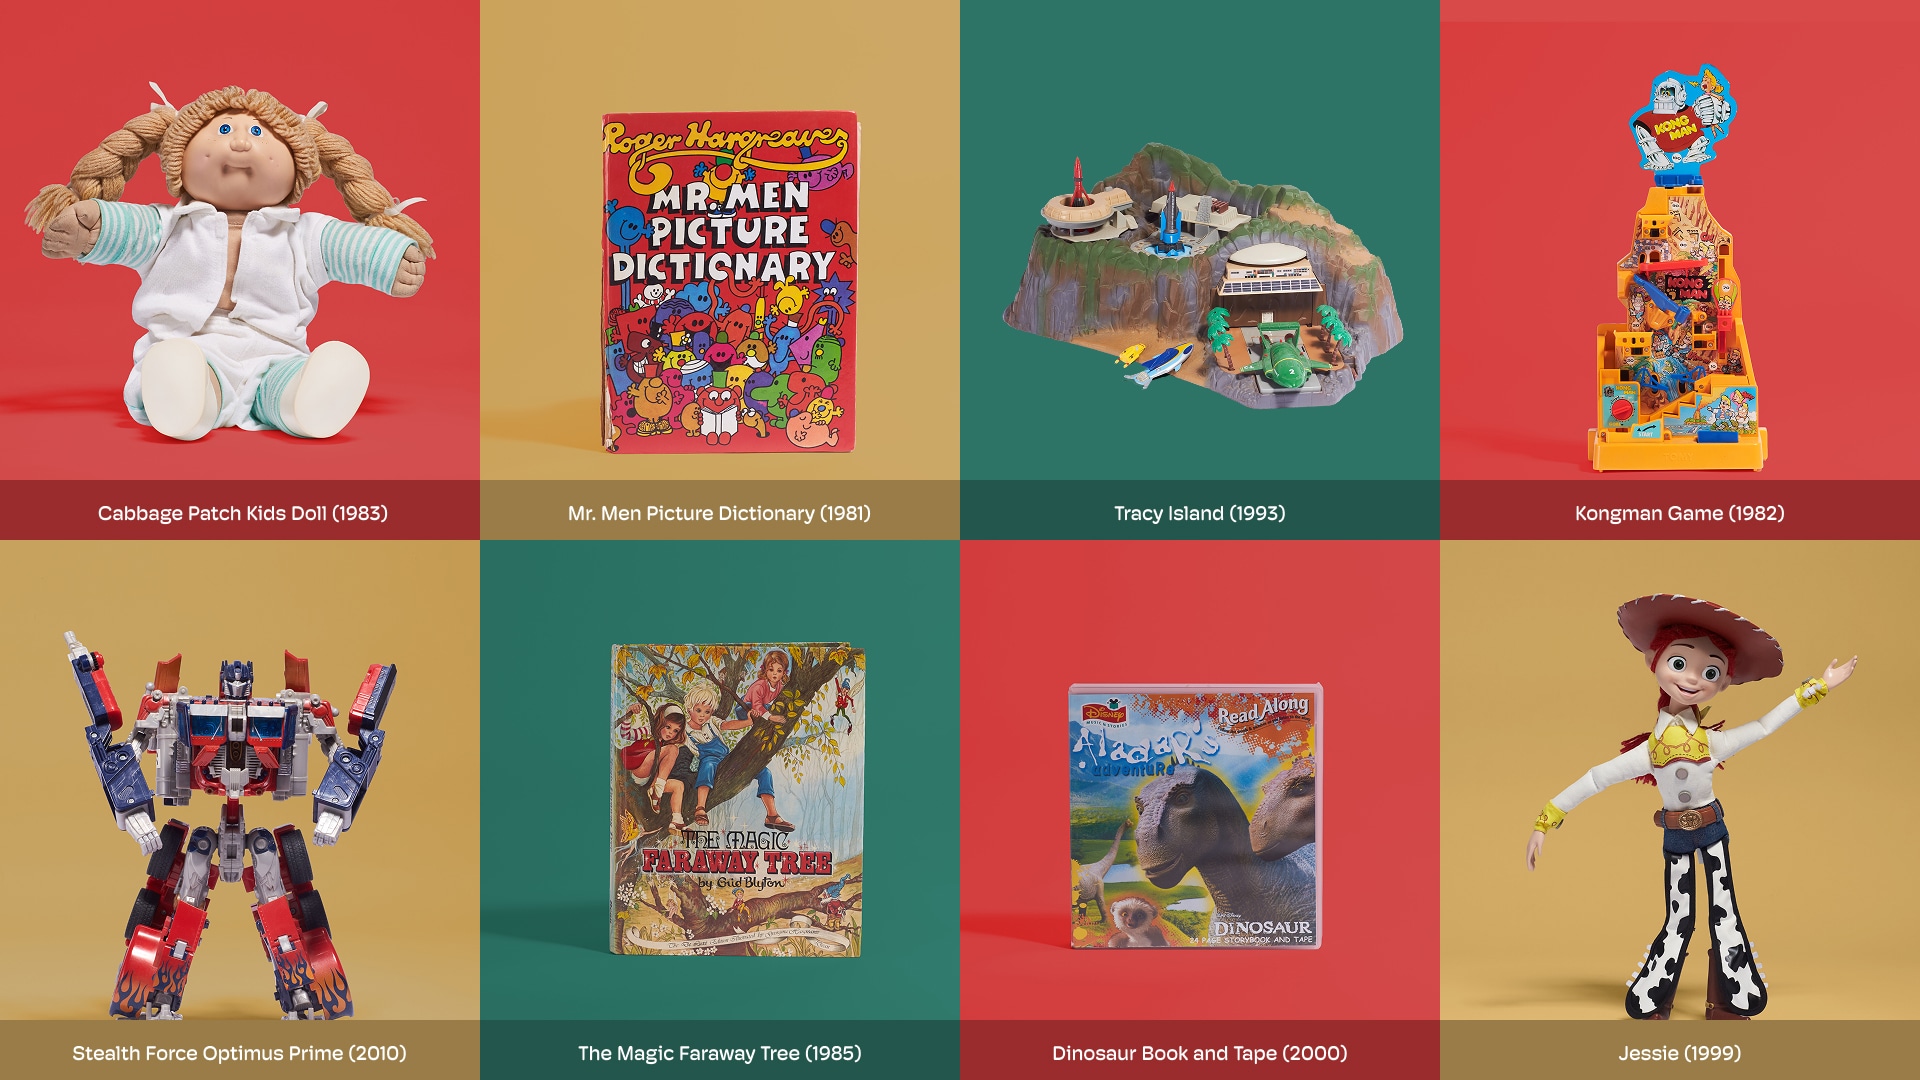Select the Kongman game toy image

click(x=1679, y=268)
